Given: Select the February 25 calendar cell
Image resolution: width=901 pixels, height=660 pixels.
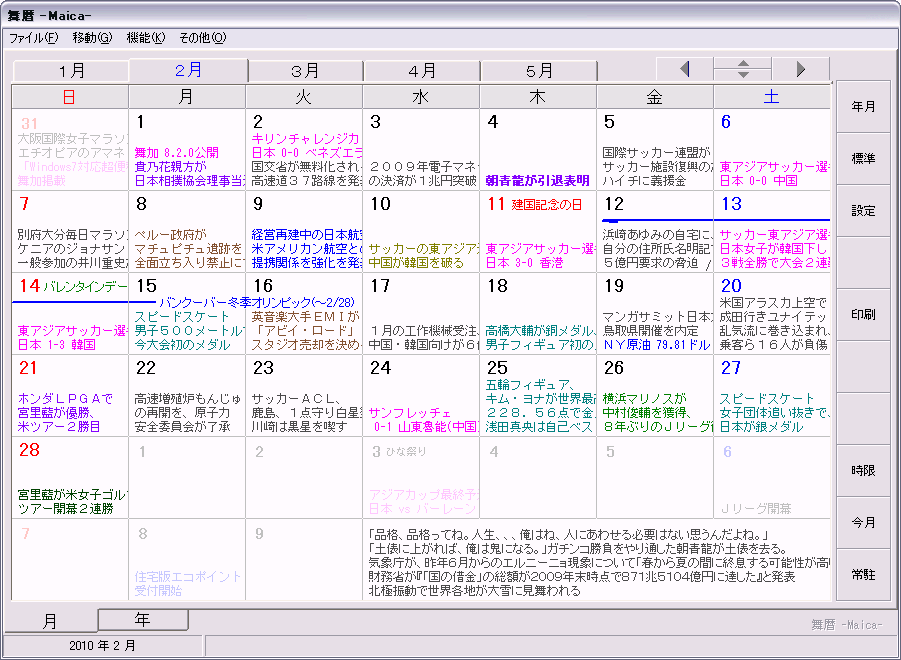Looking at the screenshot, I should pos(538,396).
